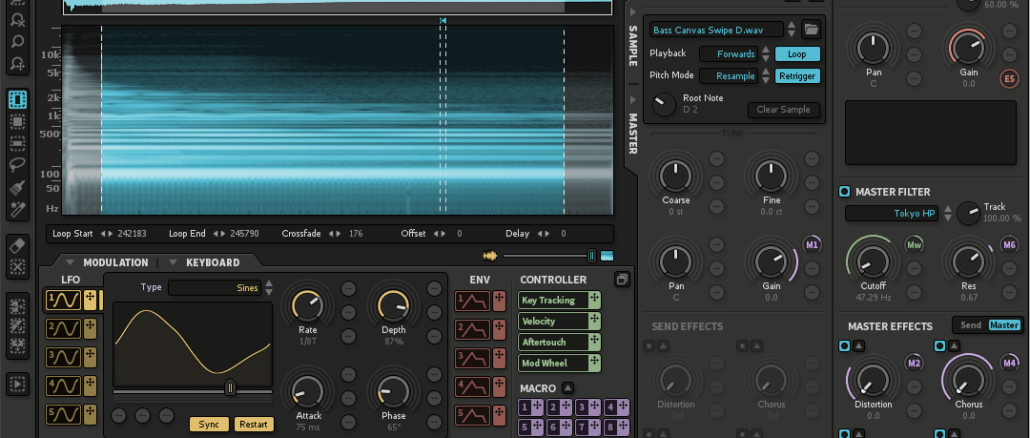Toggle master Chorus effect power
1030x438 pixels.
point(940,346)
